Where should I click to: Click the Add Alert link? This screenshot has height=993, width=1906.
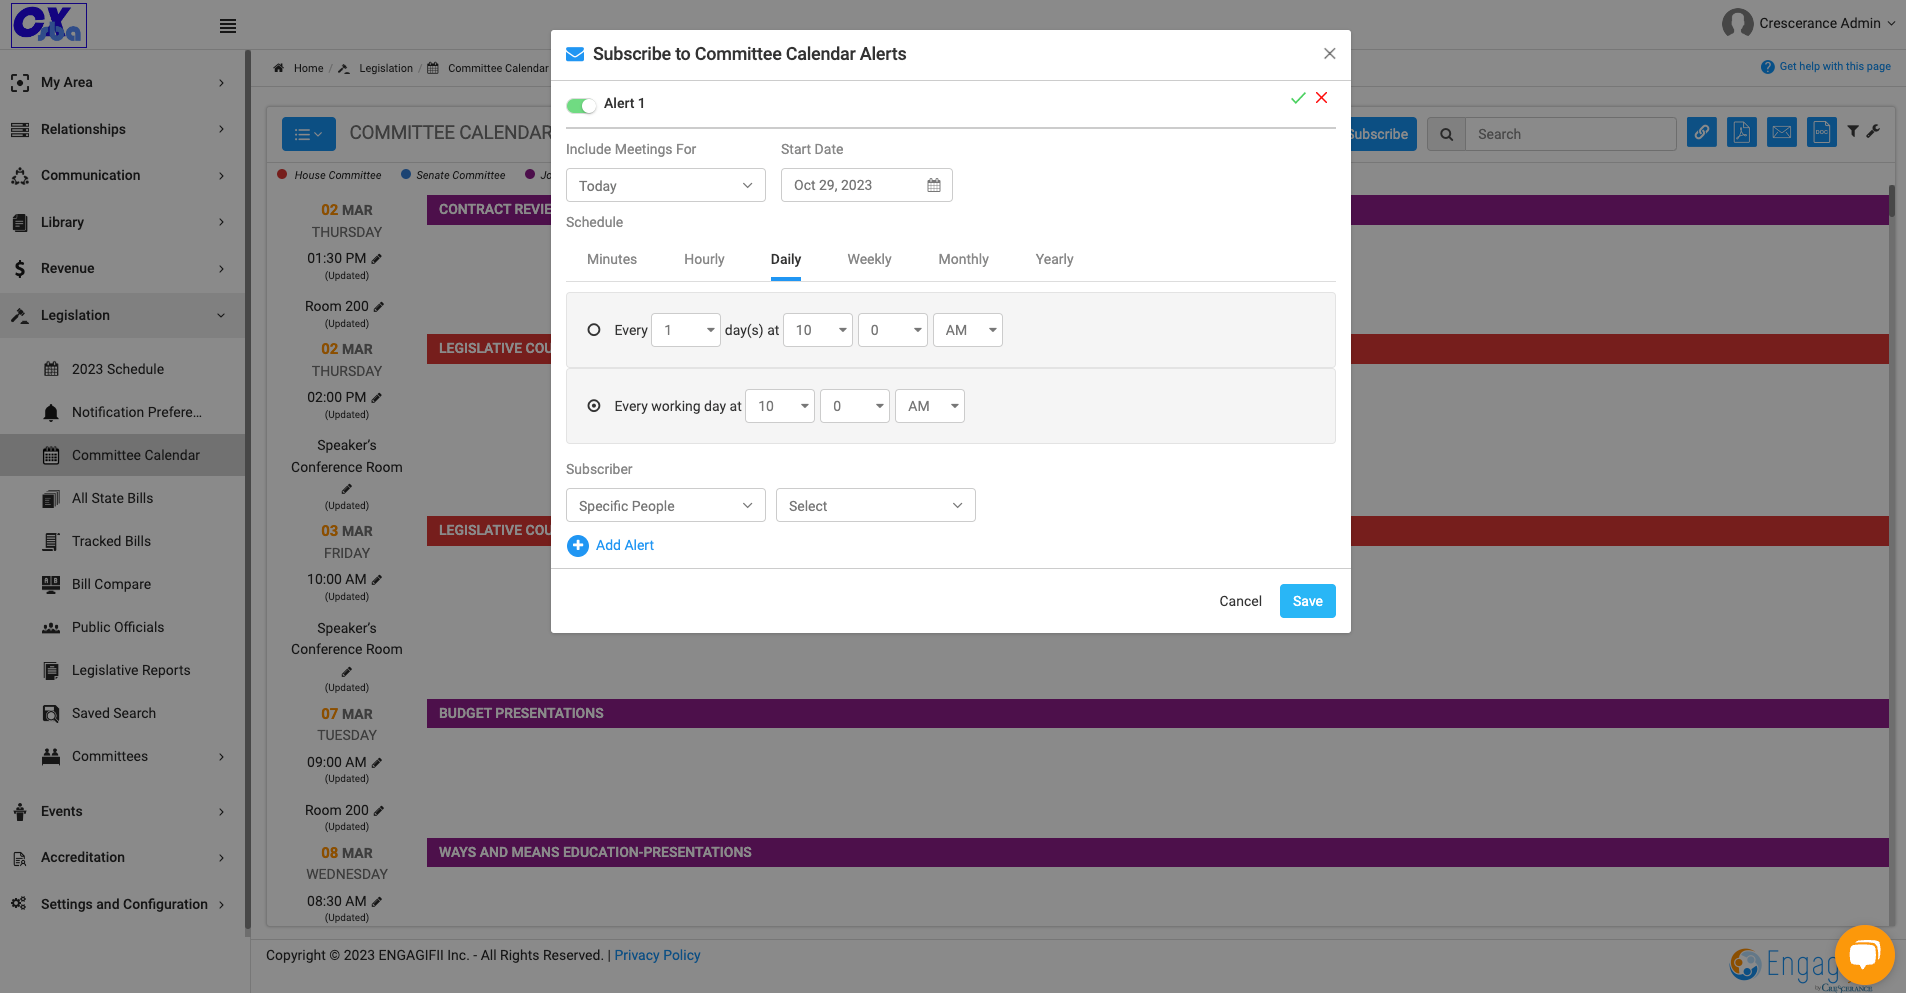[x=625, y=545]
